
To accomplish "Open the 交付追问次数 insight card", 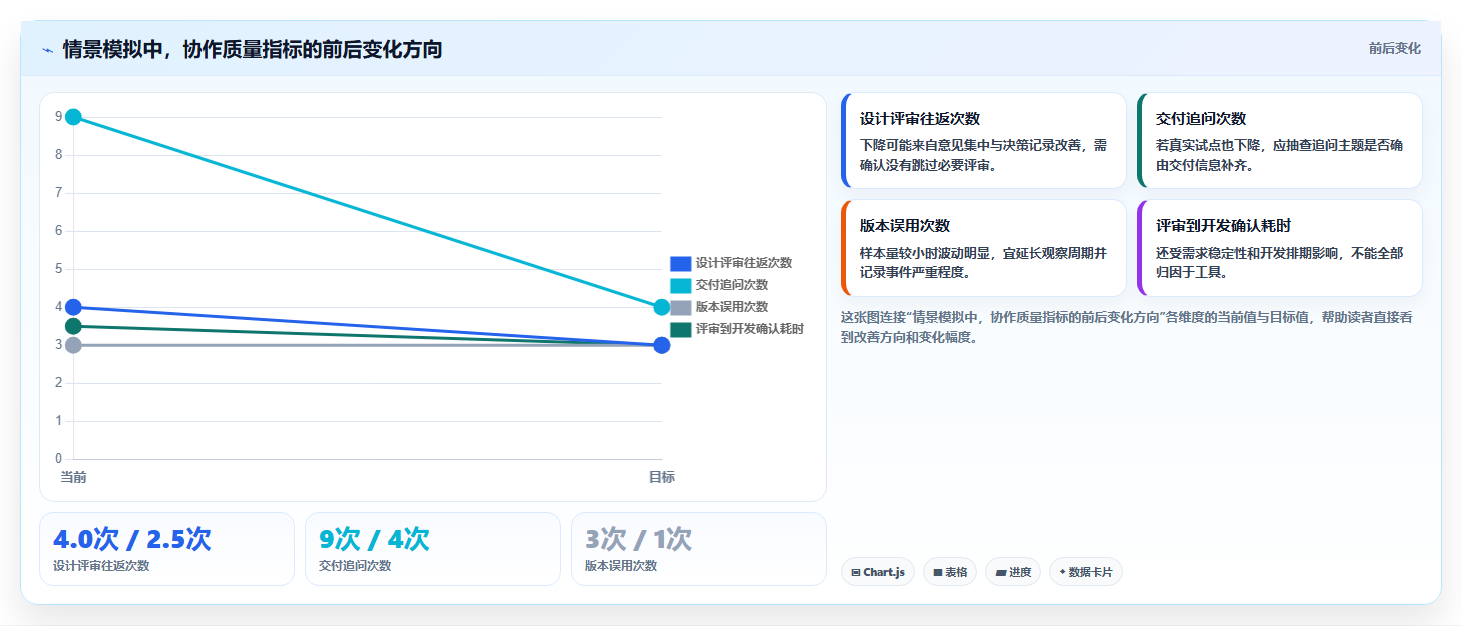I will point(1280,141).
